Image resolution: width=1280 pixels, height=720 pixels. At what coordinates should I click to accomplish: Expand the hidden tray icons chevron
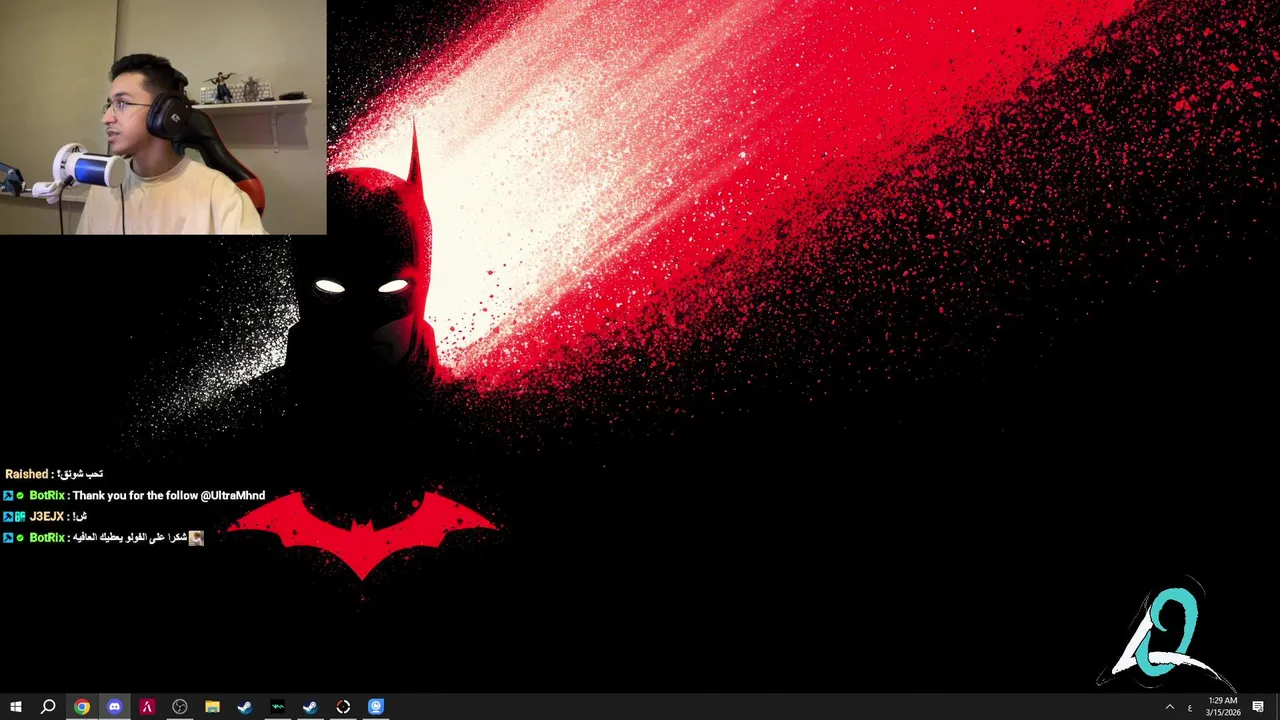1169,707
